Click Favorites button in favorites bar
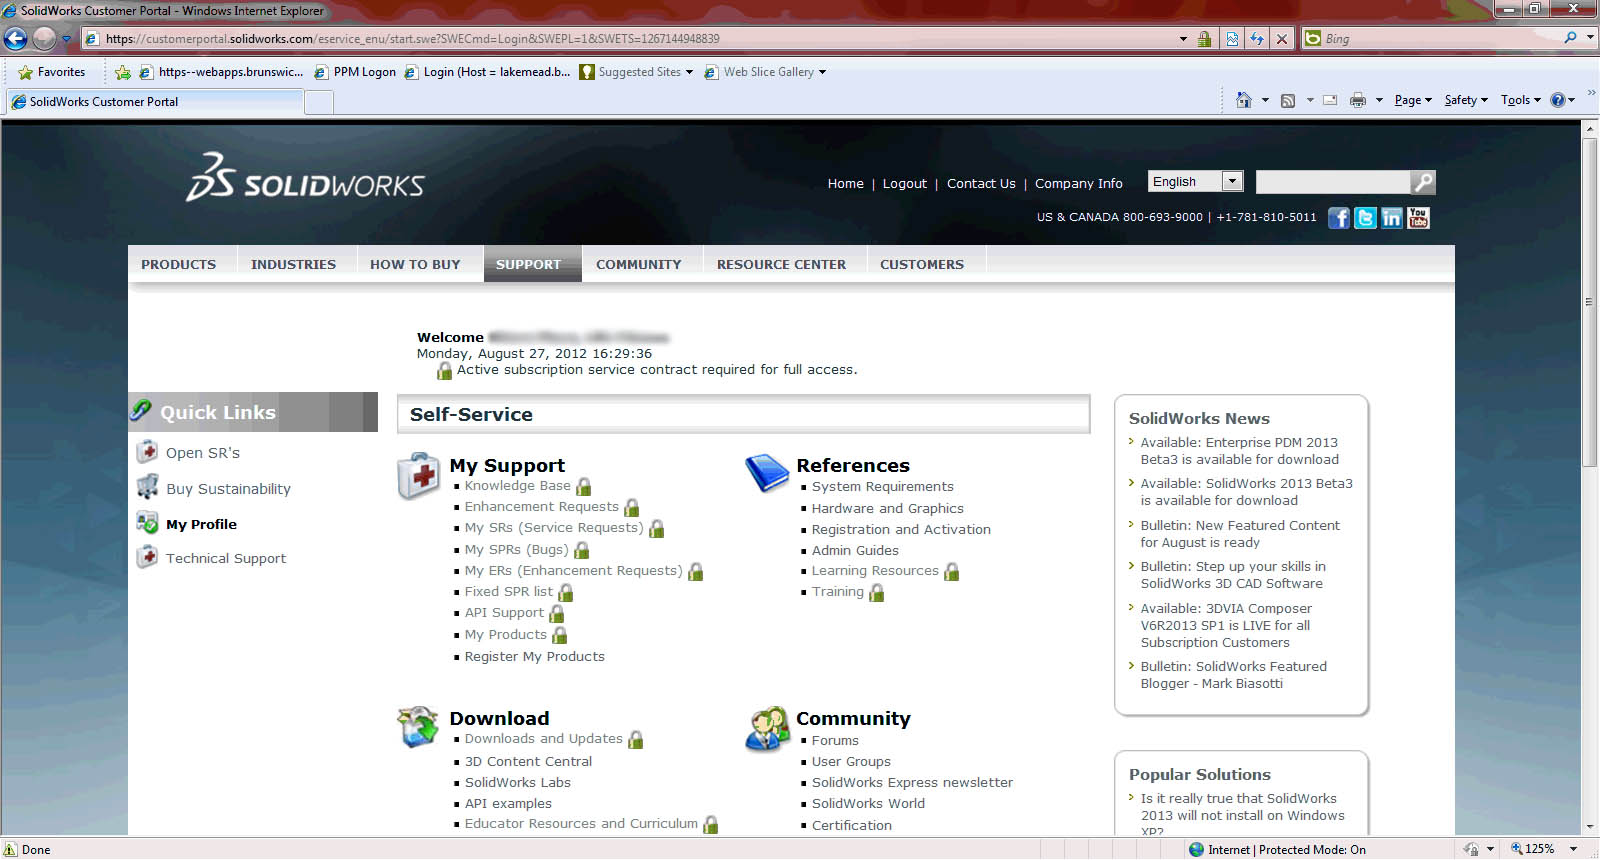1600x860 pixels. (51, 72)
